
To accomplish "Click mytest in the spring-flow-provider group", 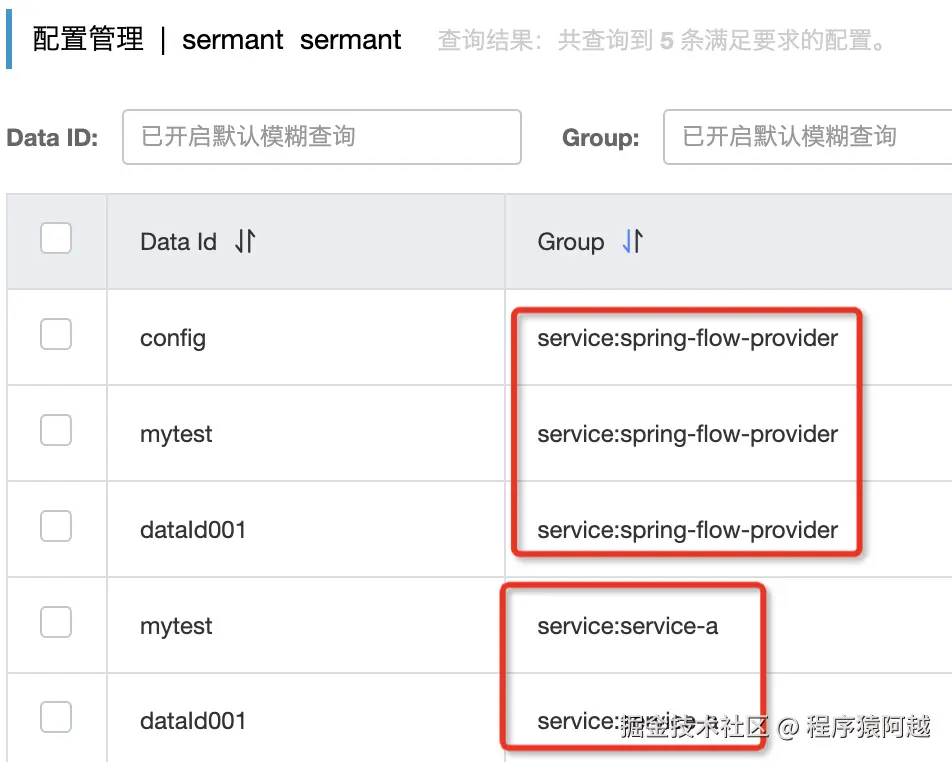I will point(176,434).
